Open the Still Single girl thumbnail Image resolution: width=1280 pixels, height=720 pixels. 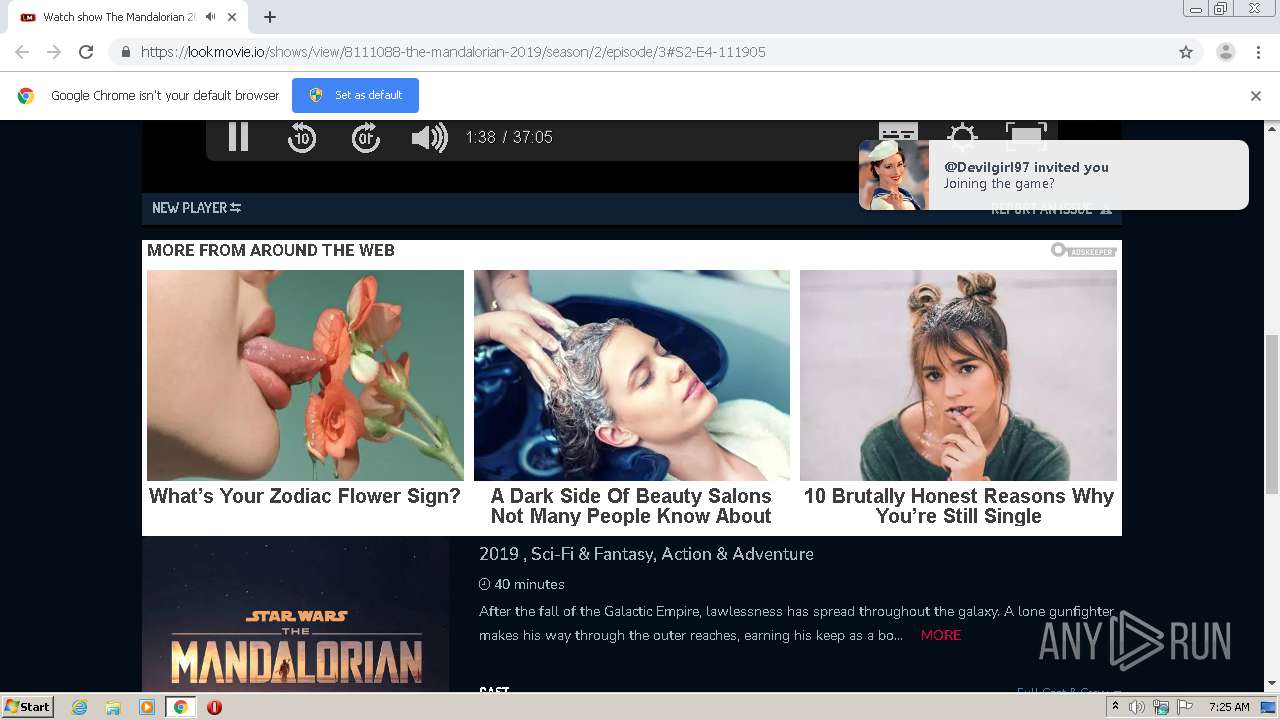tap(958, 375)
